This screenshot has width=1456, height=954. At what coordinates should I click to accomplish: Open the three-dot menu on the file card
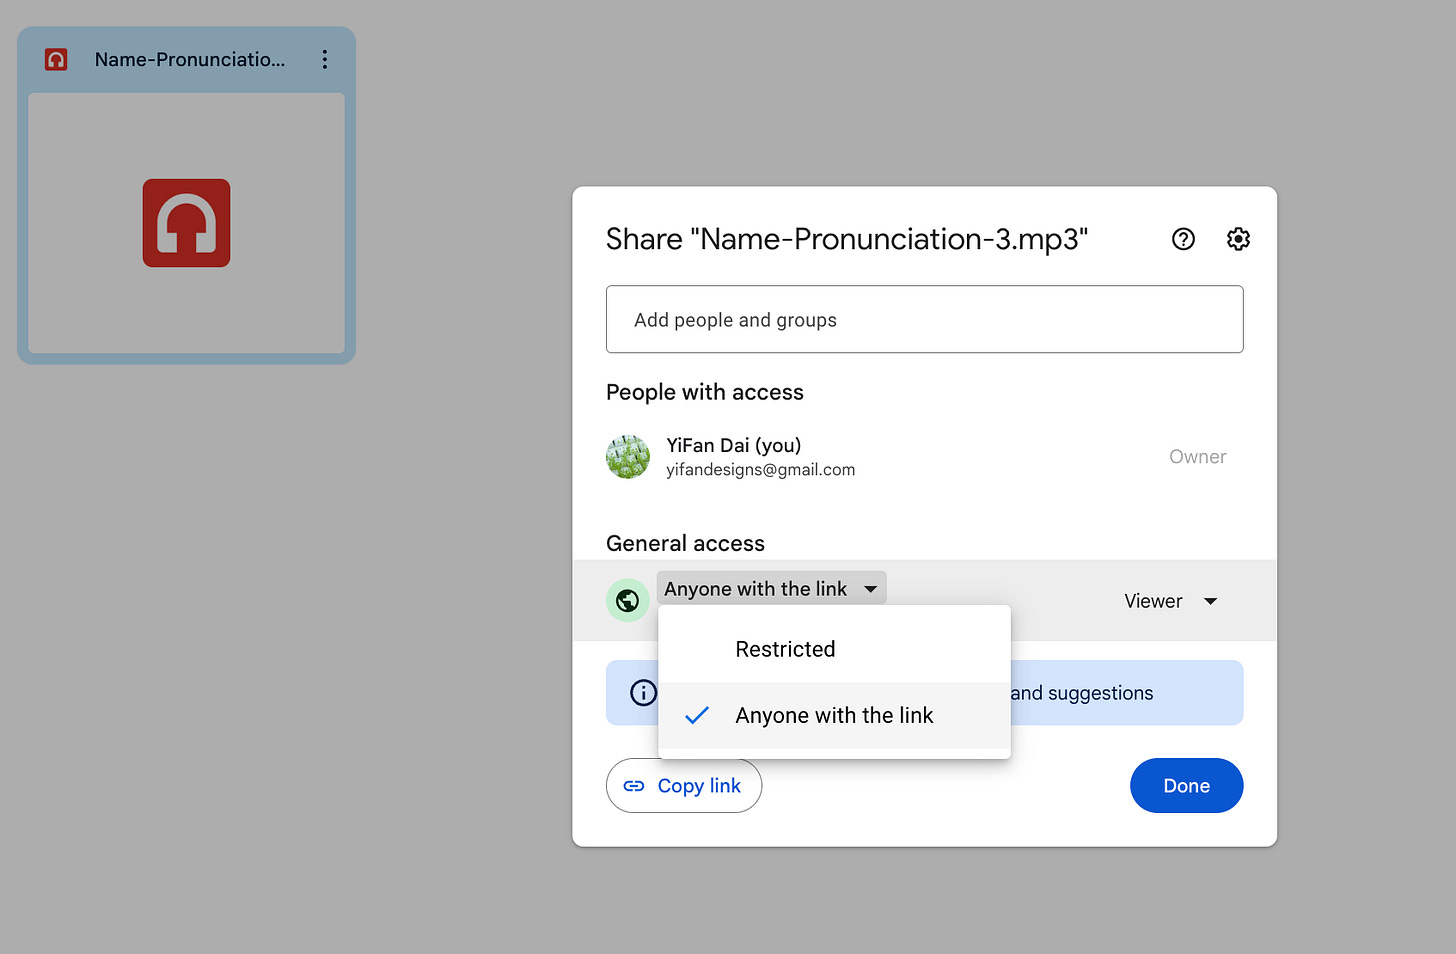click(324, 60)
